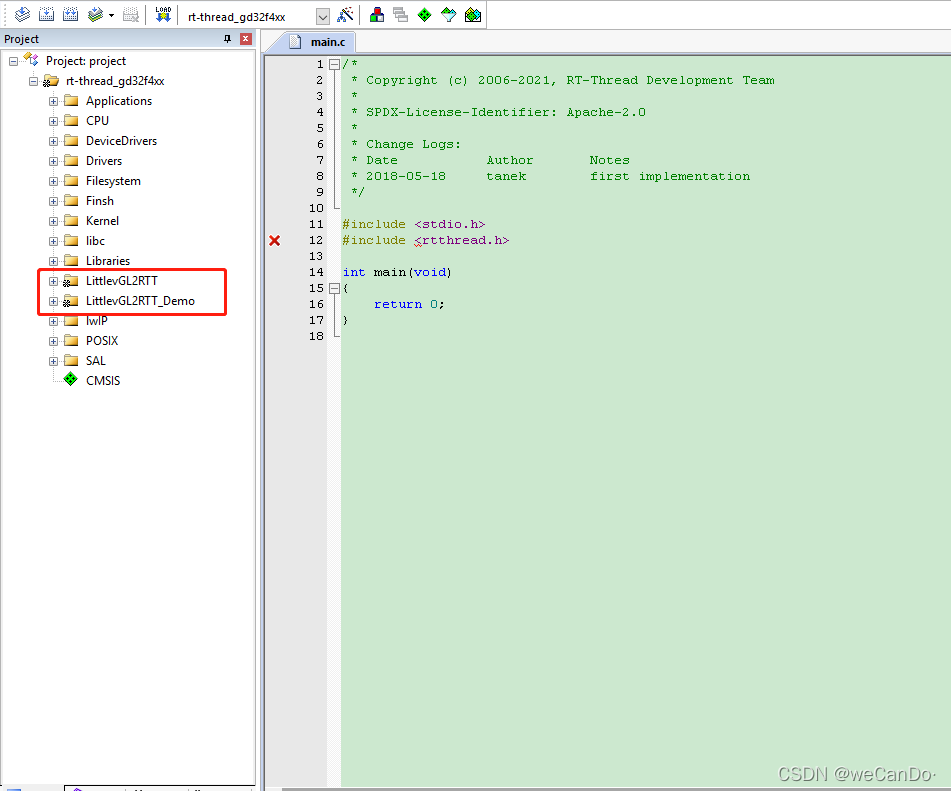Image resolution: width=951 pixels, height=791 pixels.
Task: Expand the LittlevGL2RTT_Demo folder
Action: (53, 301)
